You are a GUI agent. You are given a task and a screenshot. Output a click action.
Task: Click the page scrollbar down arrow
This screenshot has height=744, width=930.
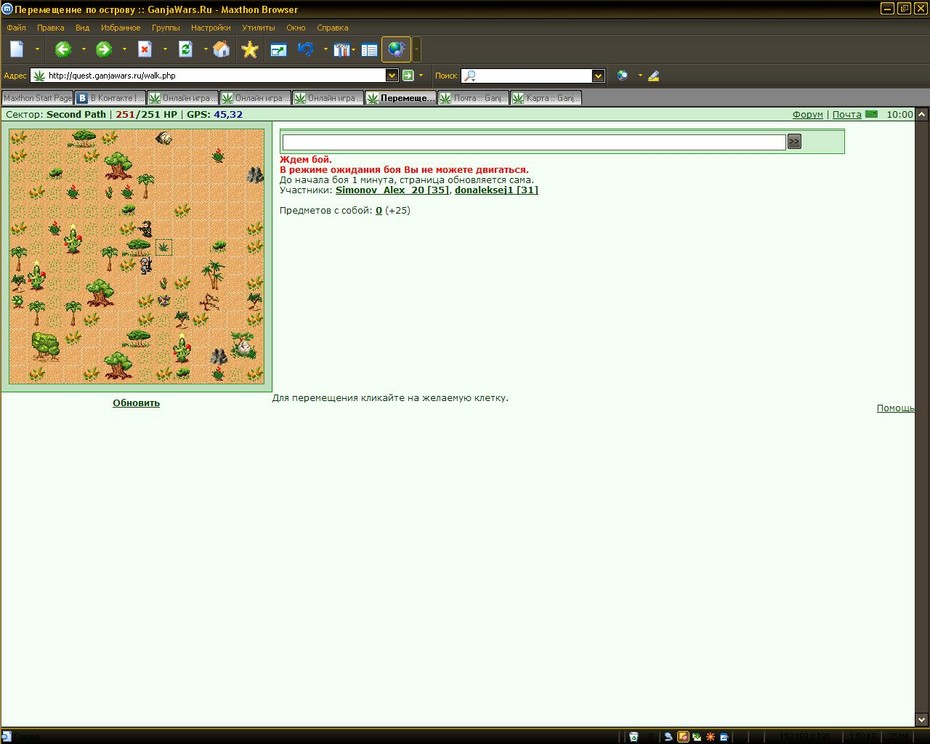point(922,720)
